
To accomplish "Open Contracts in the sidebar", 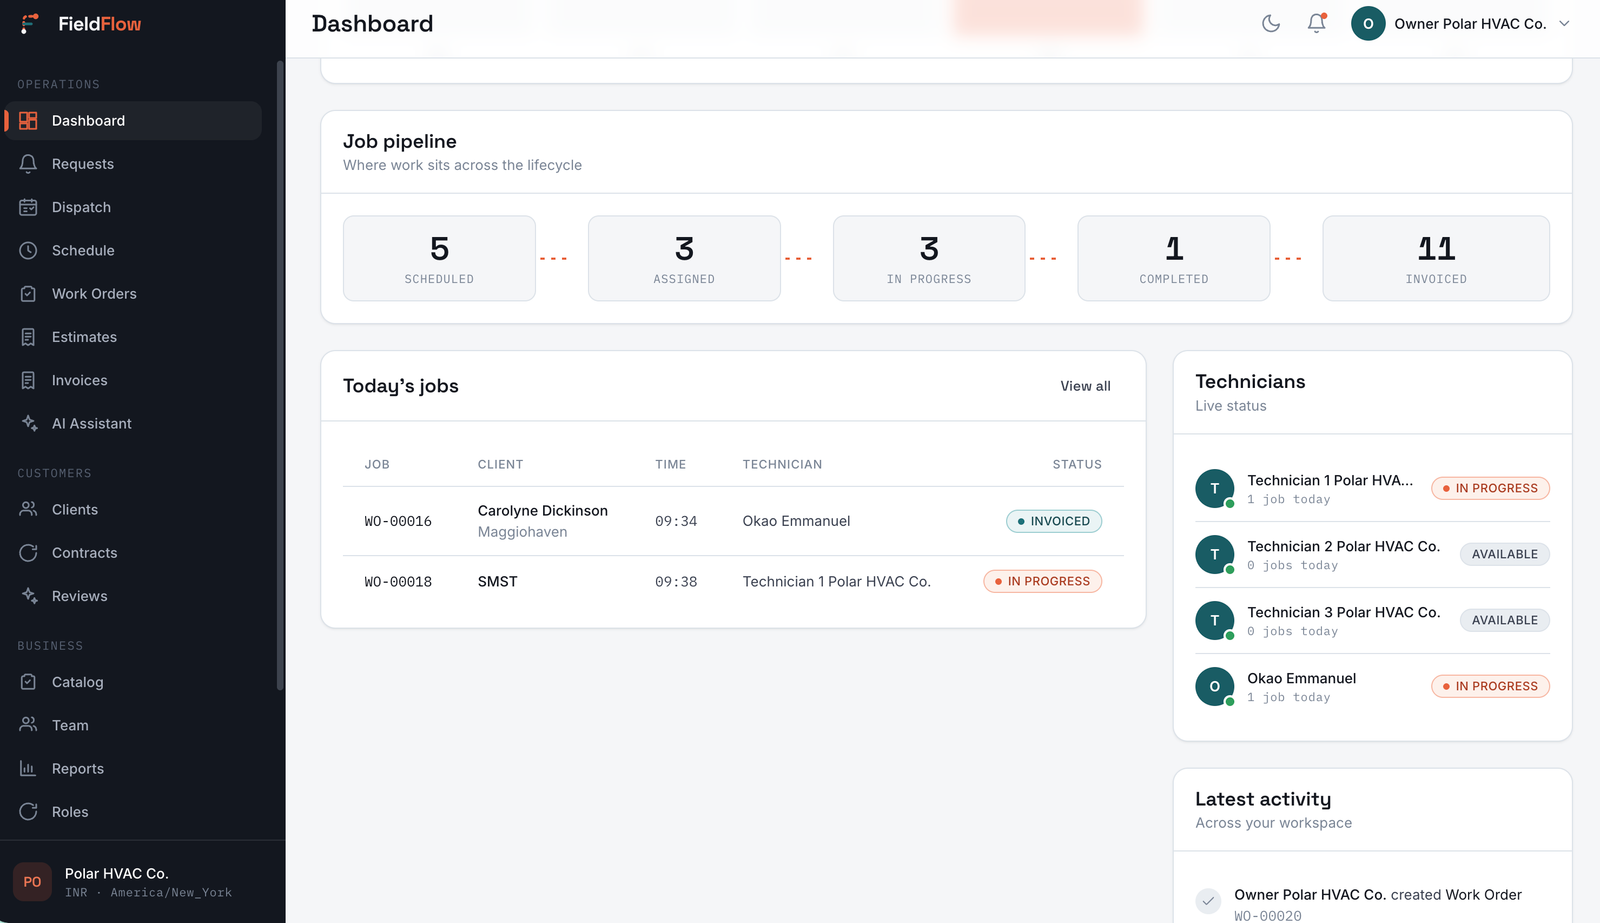I will tap(133, 553).
